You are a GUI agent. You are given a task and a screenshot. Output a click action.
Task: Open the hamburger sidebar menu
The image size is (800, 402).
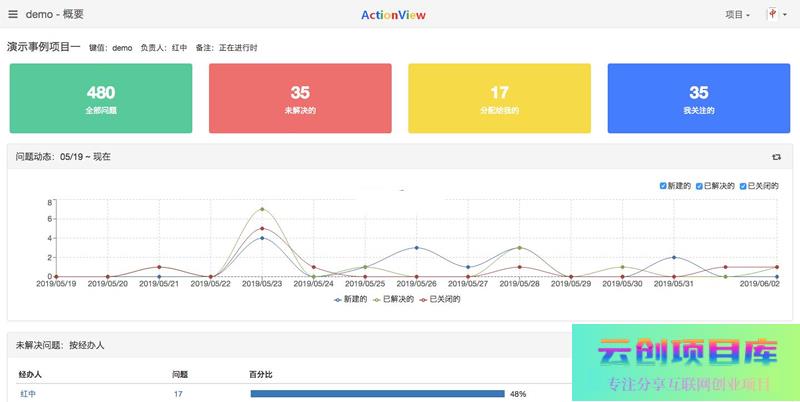[13, 14]
